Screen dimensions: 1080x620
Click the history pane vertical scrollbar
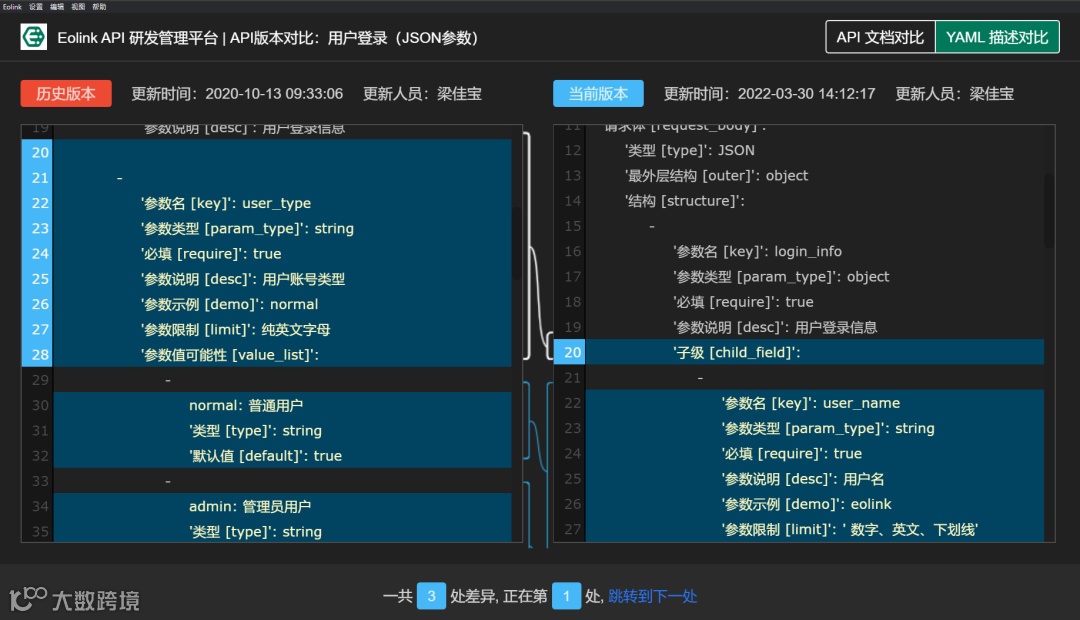[x=517, y=242]
